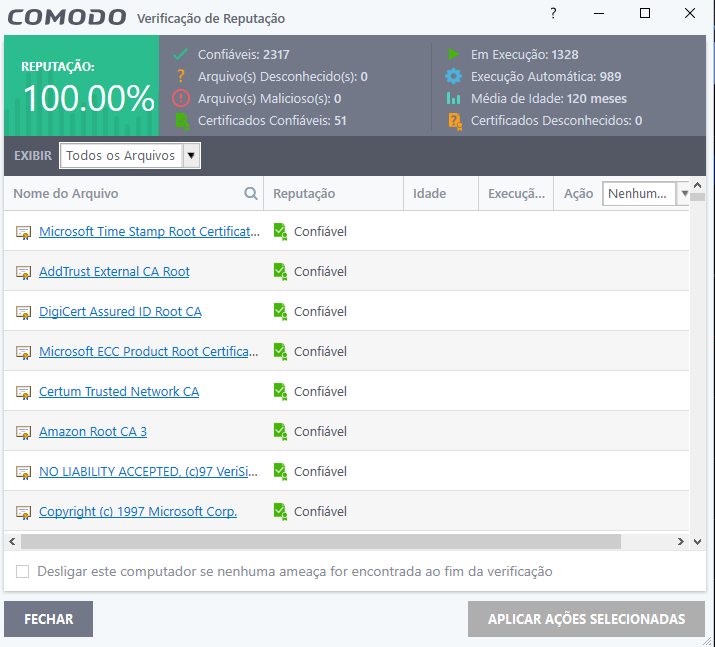Enable shutdown when no threats found checkbox
The image size is (715, 647).
pyautogui.click(x=22, y=571)
